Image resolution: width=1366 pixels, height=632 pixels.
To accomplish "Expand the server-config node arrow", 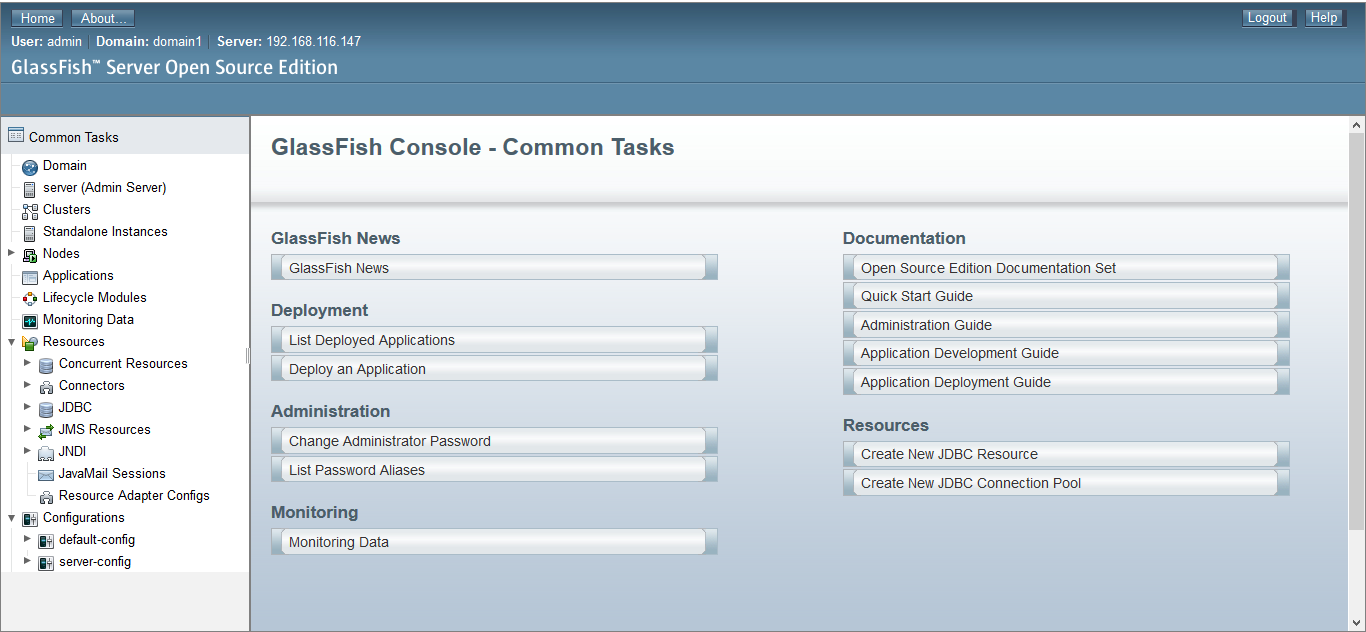I will pos(27,561).
